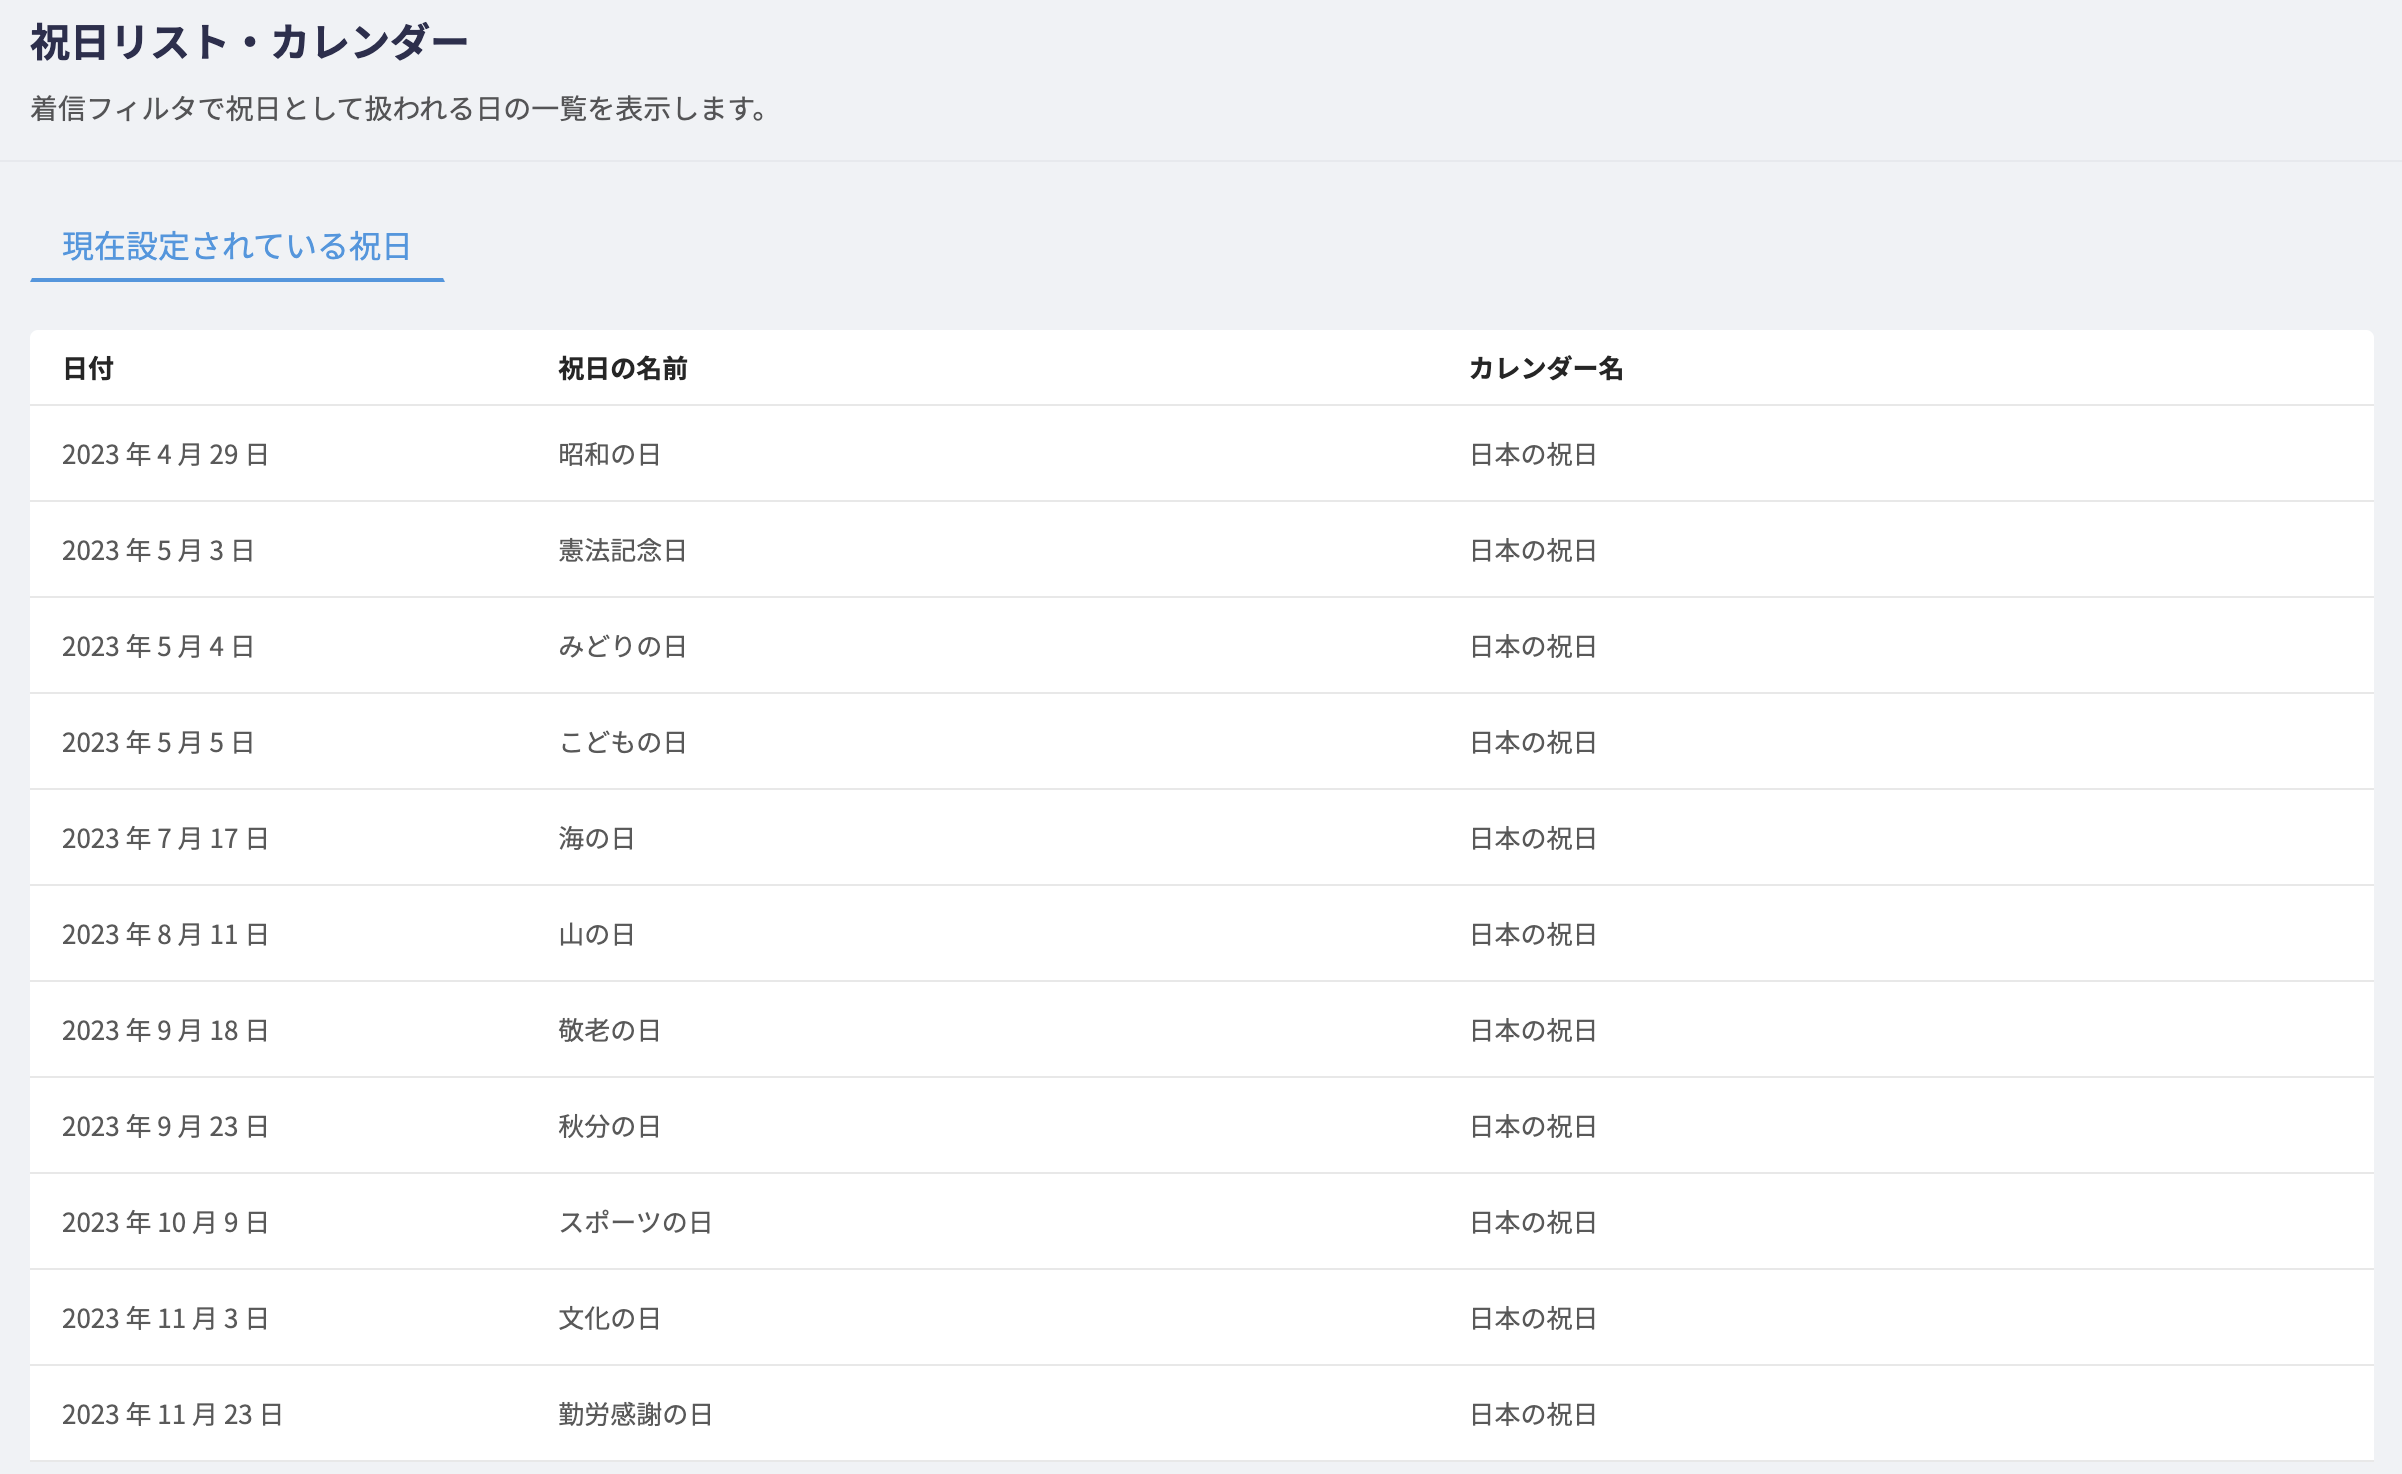The width and height of the screenshot is (2402, 1474).
Task: Click 日本の祝日 in the 昭和の日 row
Action: pyautogui.click(x=1533, y=454)
